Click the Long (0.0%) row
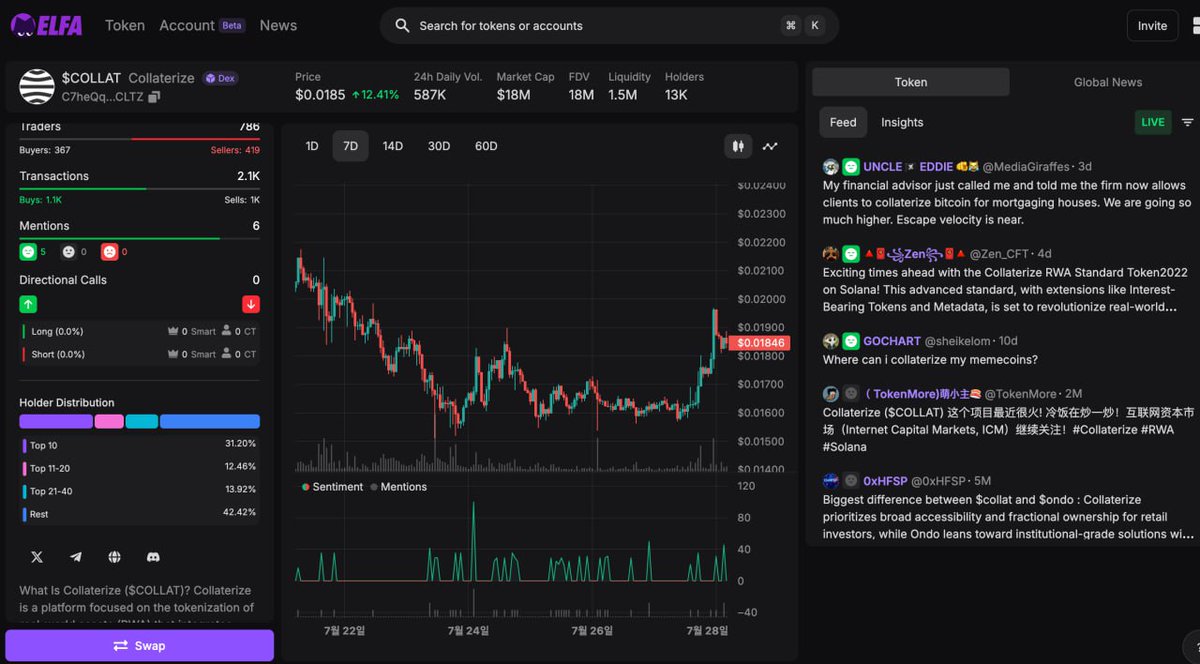Viewport: 1200px width, 664px height. [x=139, y=331]
